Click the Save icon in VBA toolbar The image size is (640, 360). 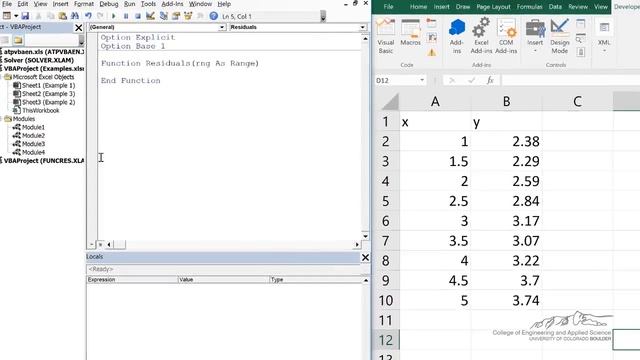[25, 16]
